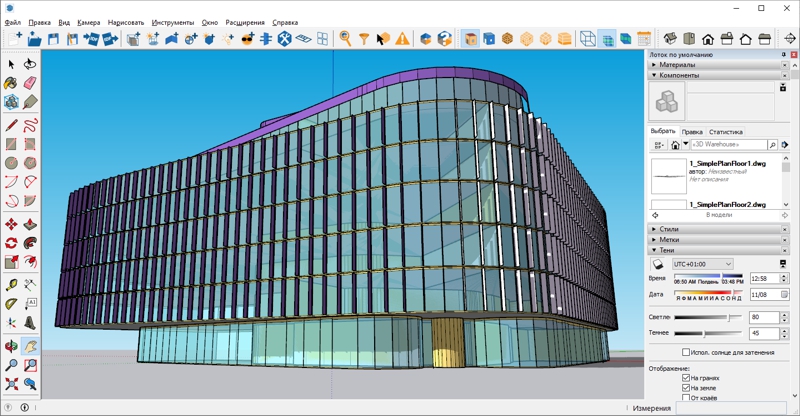
Task: Switch to Wireframe style
Action: tap(588, 39)
